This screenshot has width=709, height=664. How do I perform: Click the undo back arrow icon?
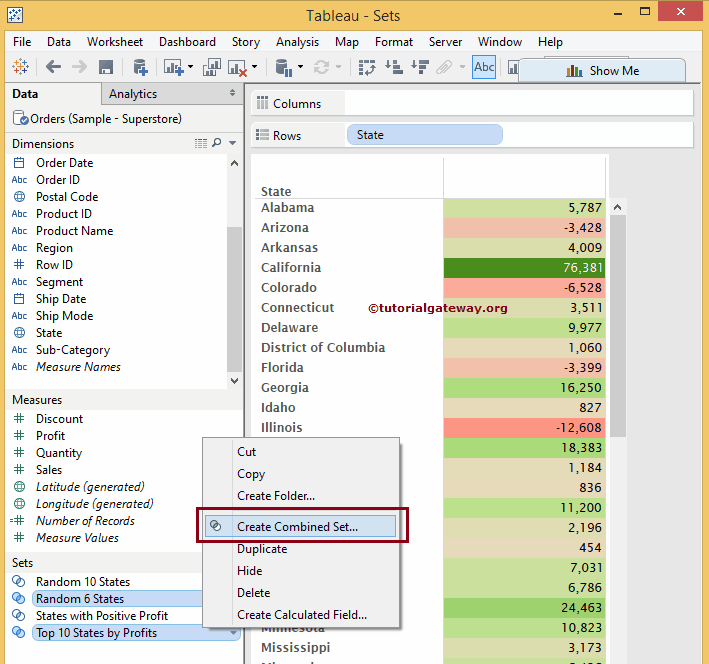[53, 67]
